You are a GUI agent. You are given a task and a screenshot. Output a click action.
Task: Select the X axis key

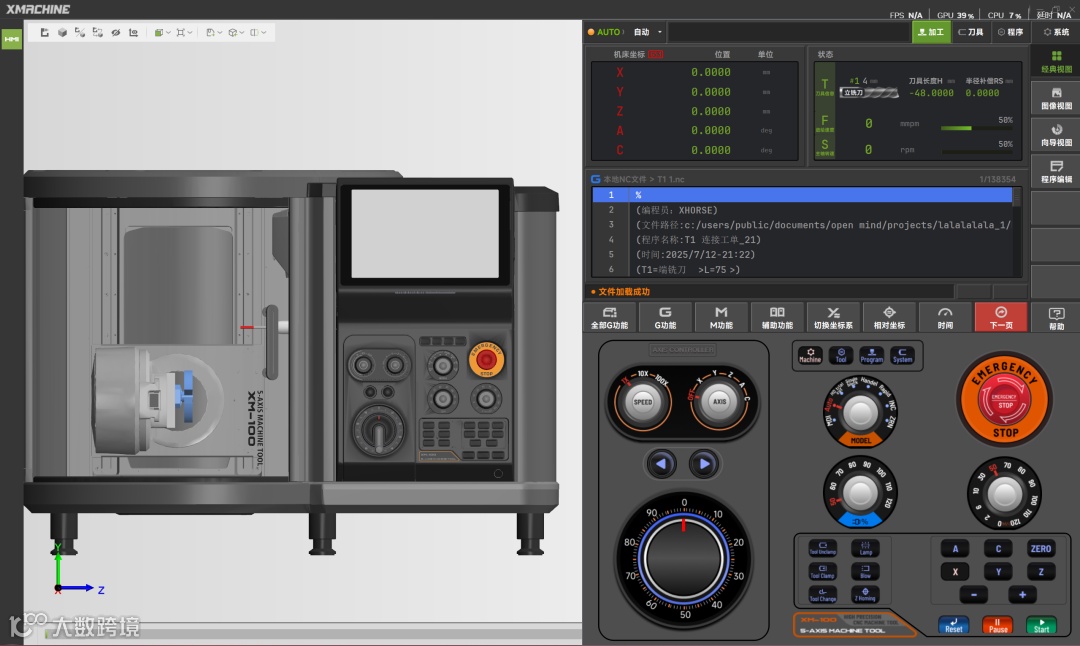click(955, 572)
